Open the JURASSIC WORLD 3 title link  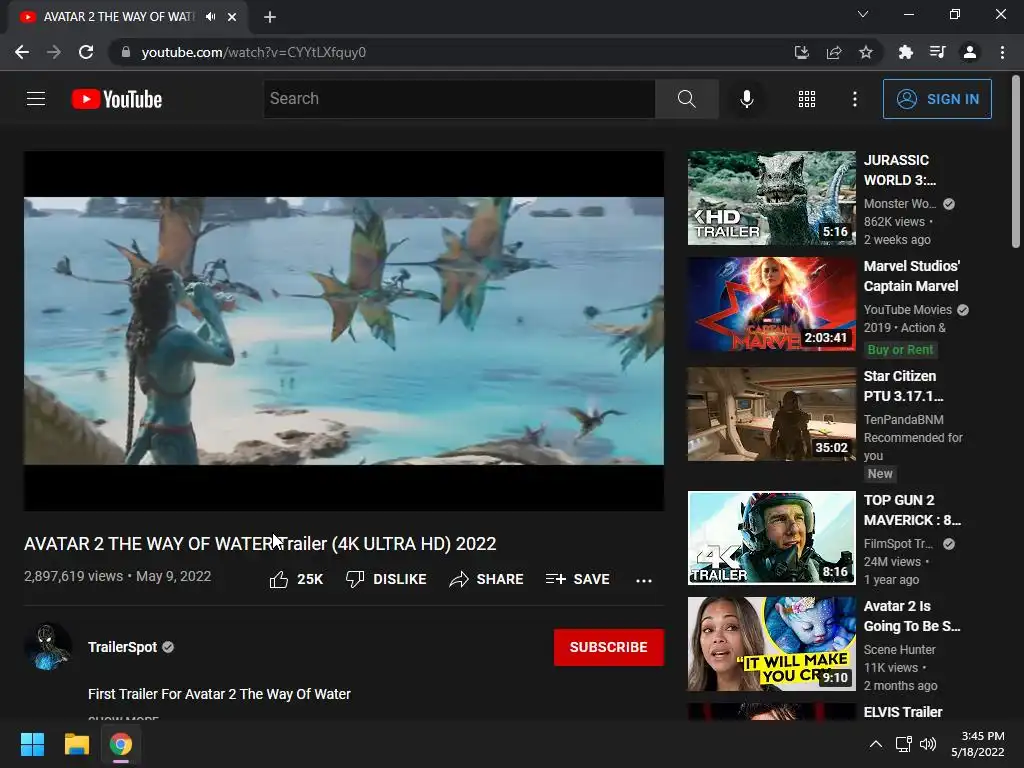coord(900,170)
